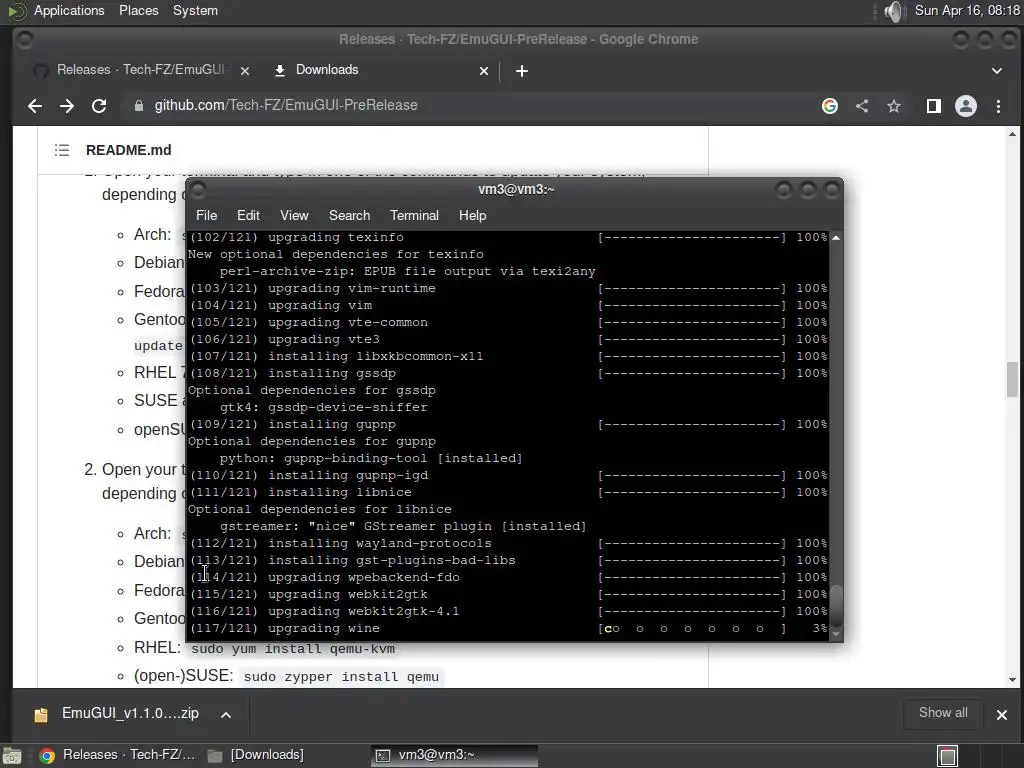The height and width of the screenshot is (768, 1024).
Task: Open terminal View menu
Action: pos(294,216)
